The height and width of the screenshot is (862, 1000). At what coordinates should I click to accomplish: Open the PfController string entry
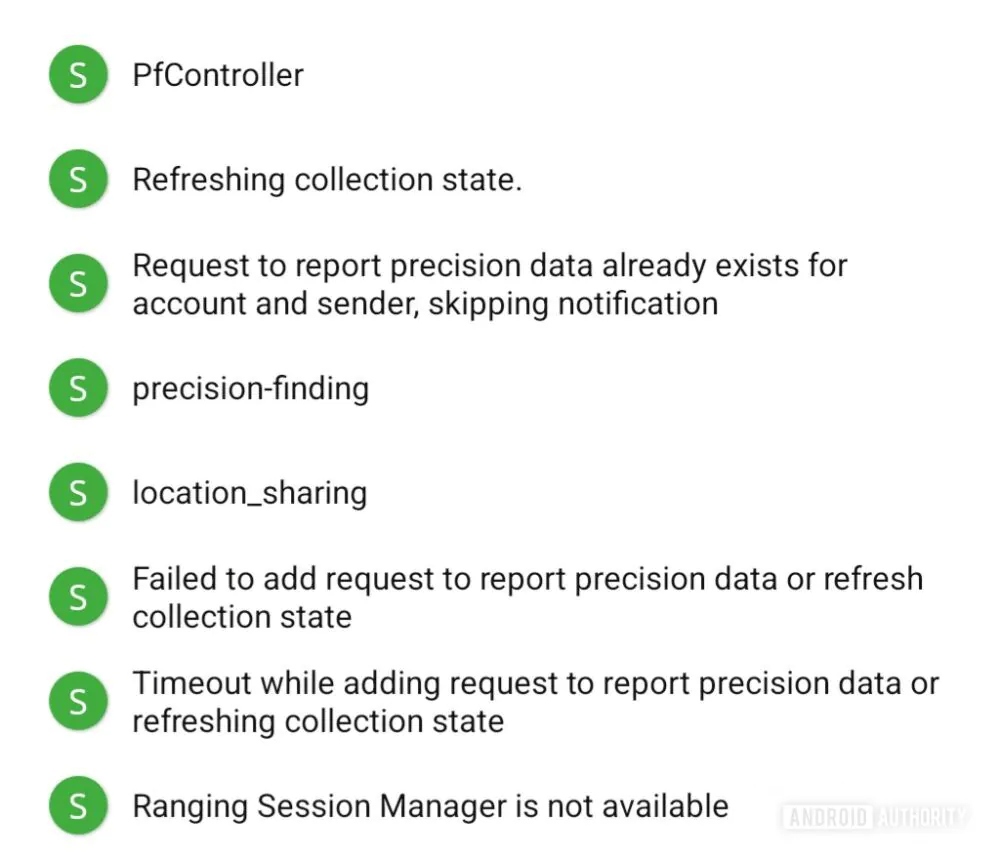click(x=218, y=75)
